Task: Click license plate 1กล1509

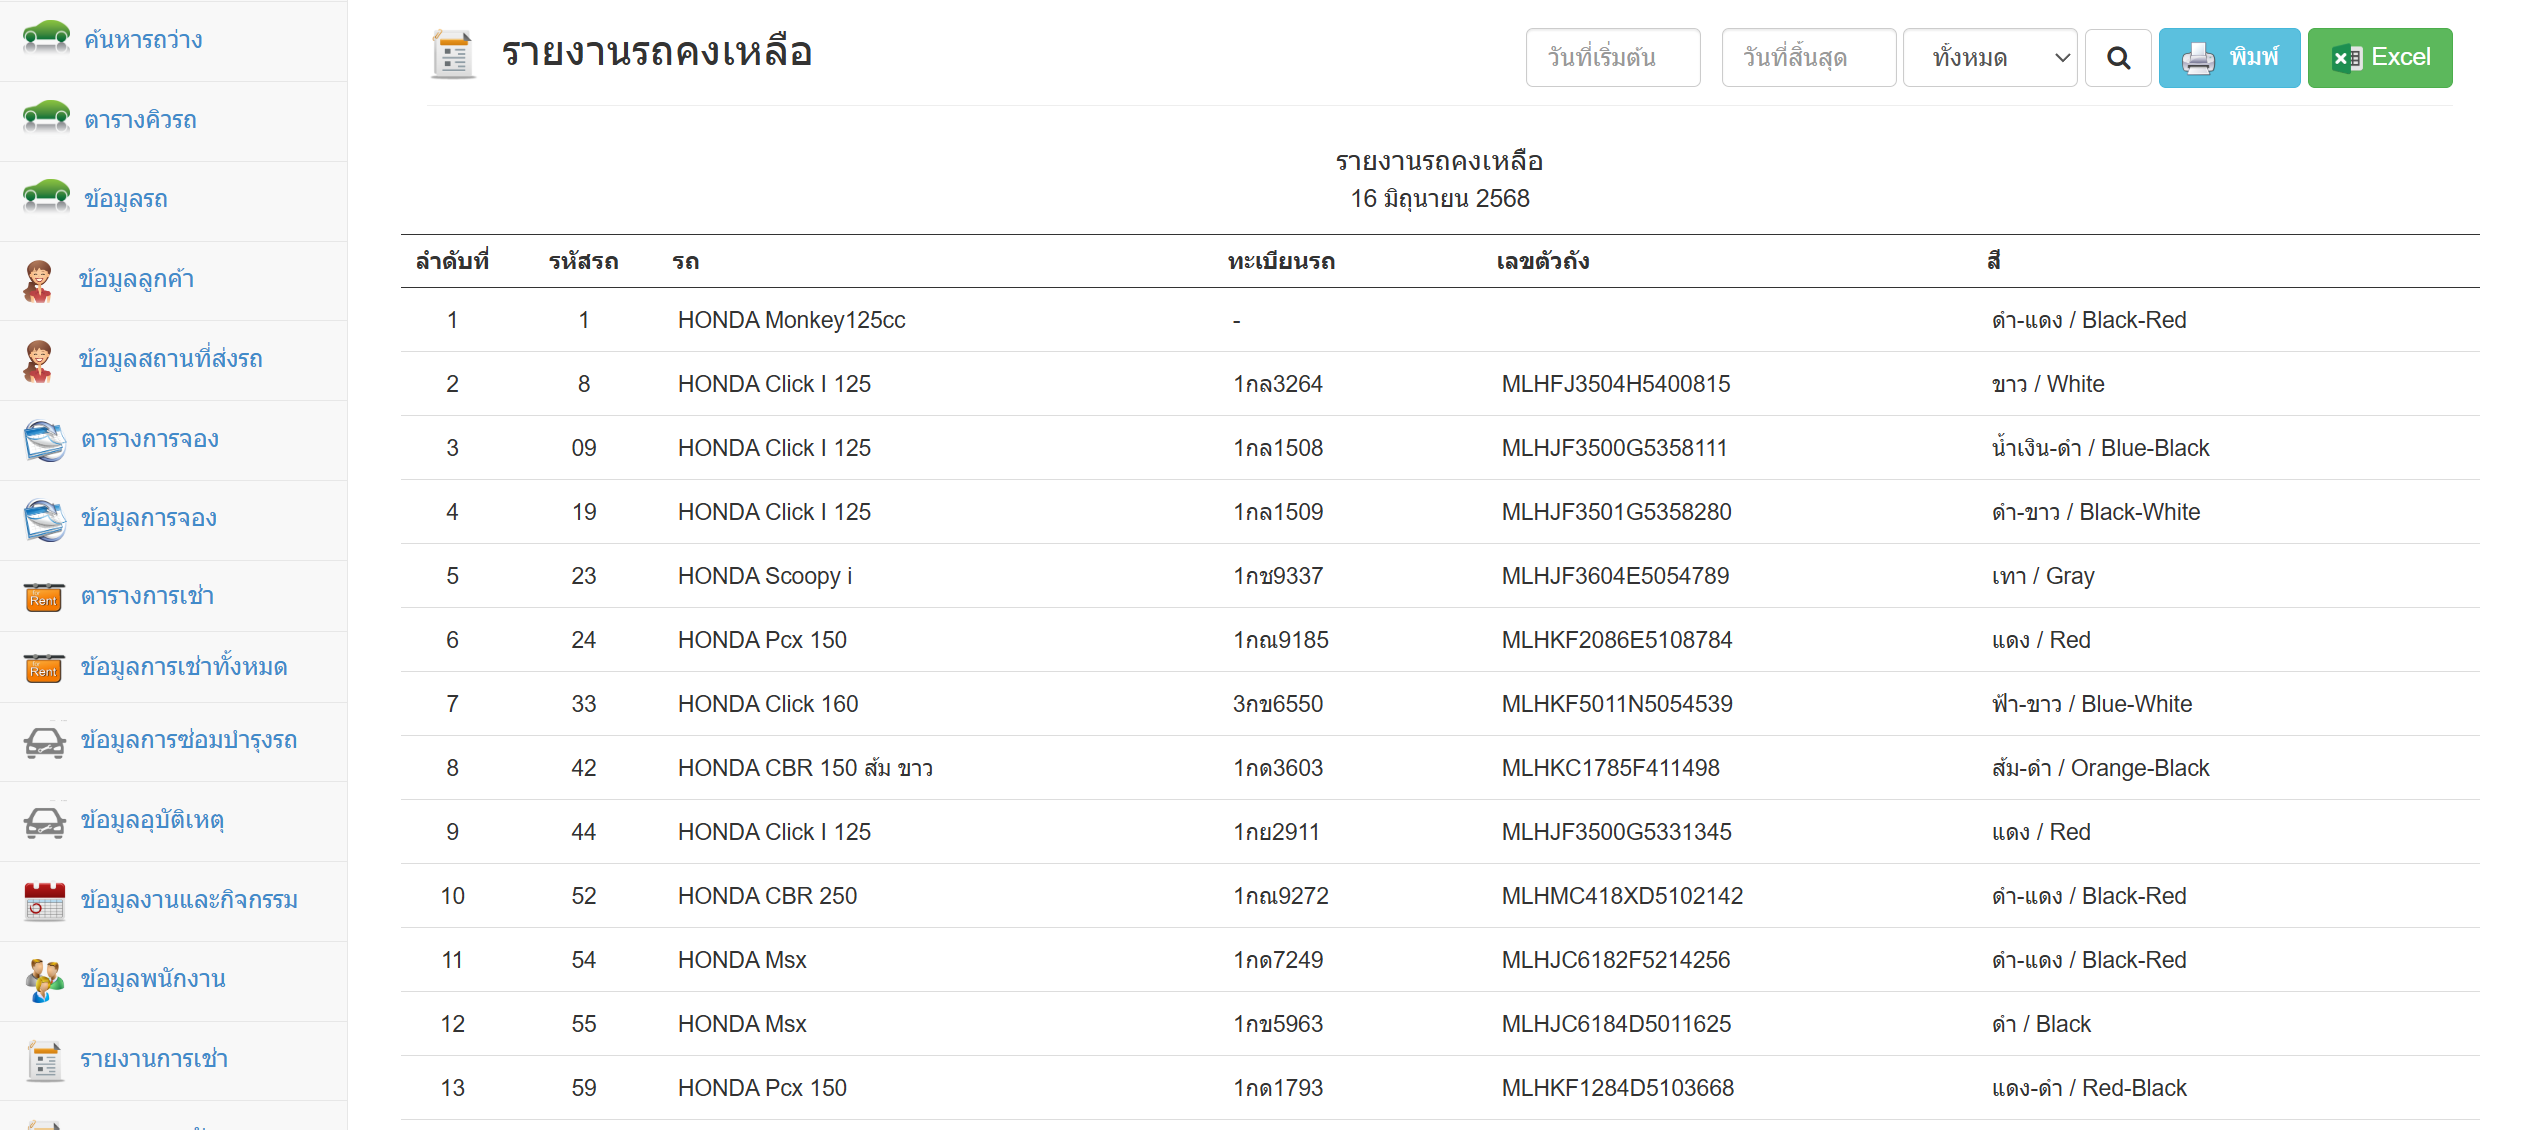Action: [1278, 512]
